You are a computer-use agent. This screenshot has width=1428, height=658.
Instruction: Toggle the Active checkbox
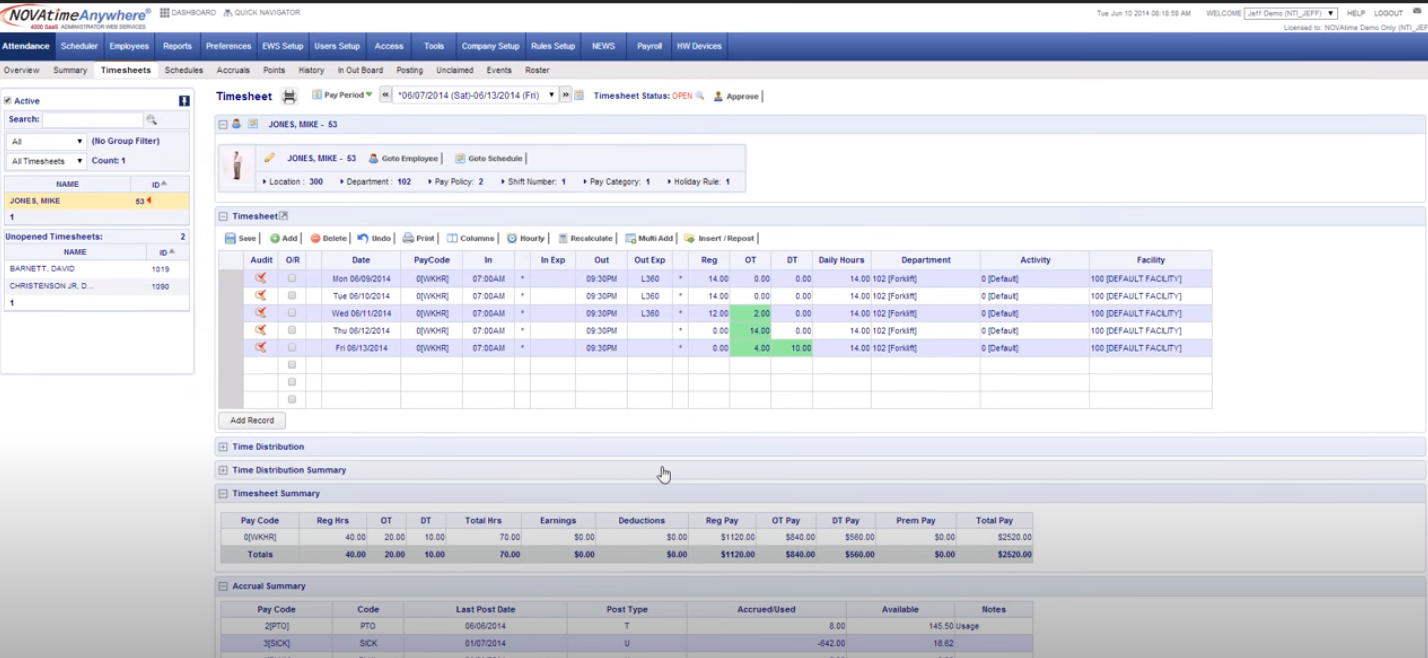[x=8, y=101]
